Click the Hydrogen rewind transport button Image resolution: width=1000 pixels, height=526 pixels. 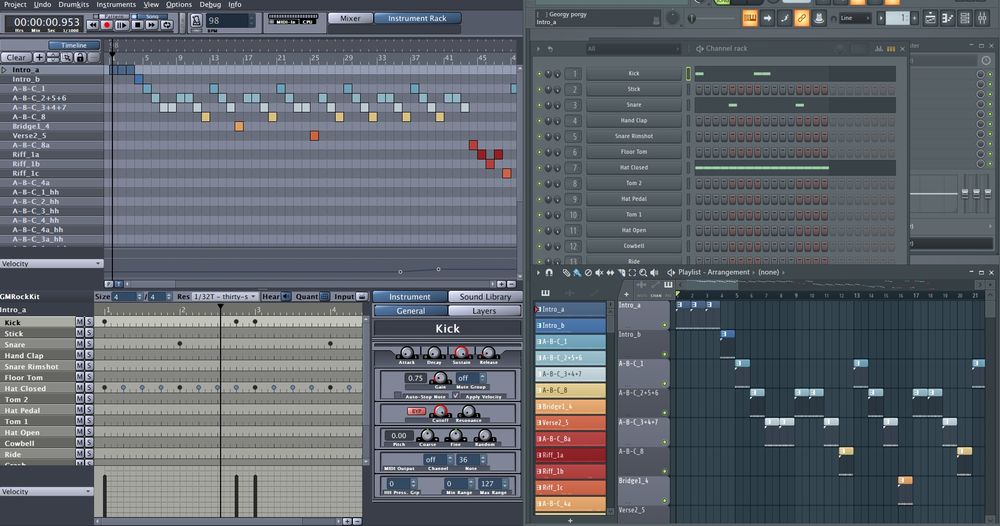tap(92, 25)
